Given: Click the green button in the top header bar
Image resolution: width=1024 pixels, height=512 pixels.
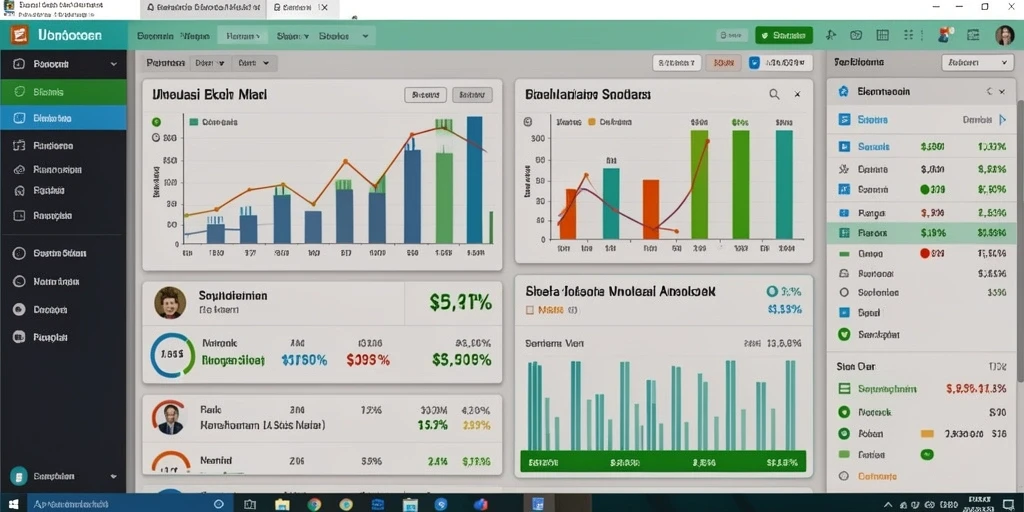Looking at the screenshot, I should click(x=784, y=35).
